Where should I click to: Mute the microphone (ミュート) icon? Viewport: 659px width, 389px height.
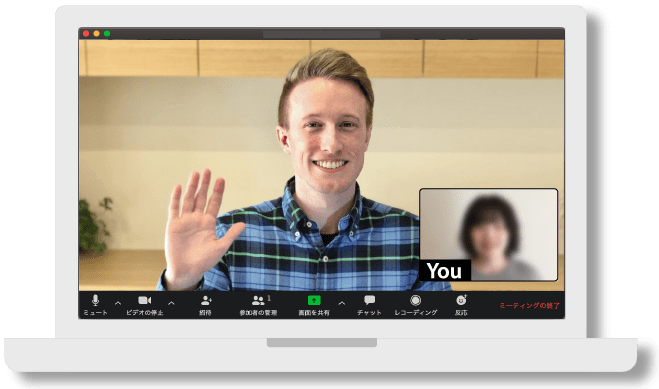[95, 300]
